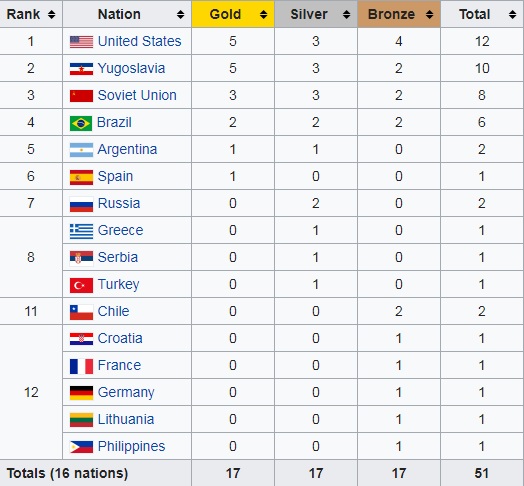The width and height of the screenshot is (524, 486).
Task: Sort by Silver medals sort arrows
Action: click(x=347, y=14)
